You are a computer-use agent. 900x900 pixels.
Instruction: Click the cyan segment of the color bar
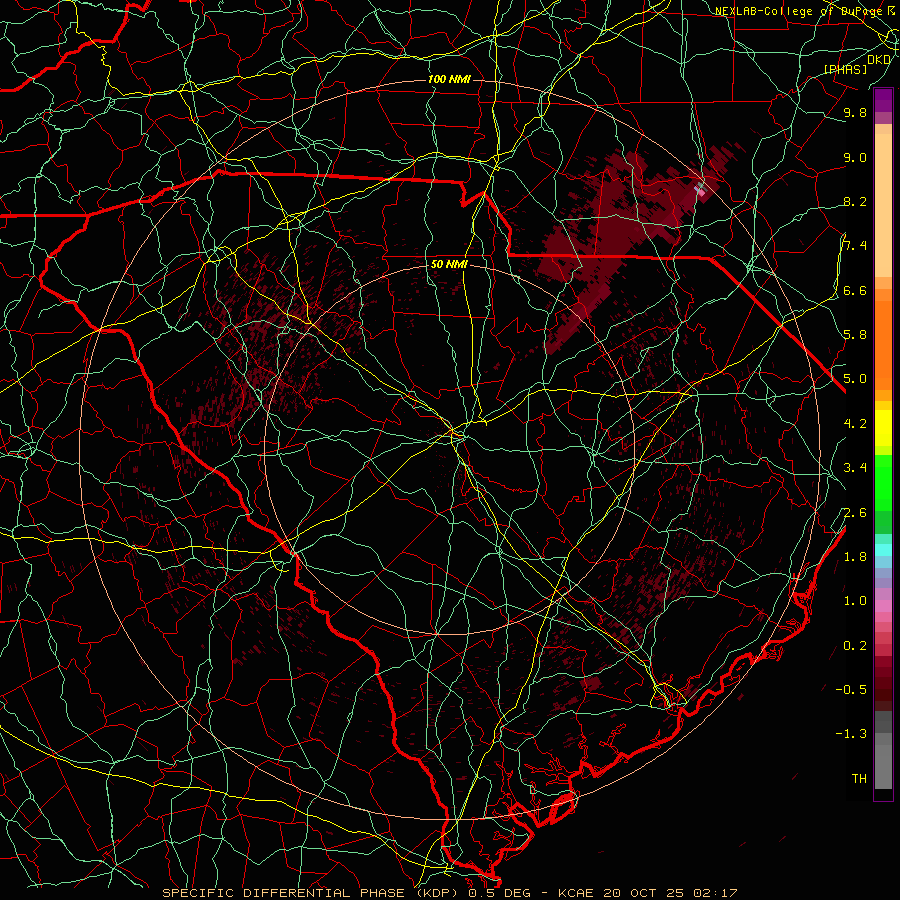(883, 550)
